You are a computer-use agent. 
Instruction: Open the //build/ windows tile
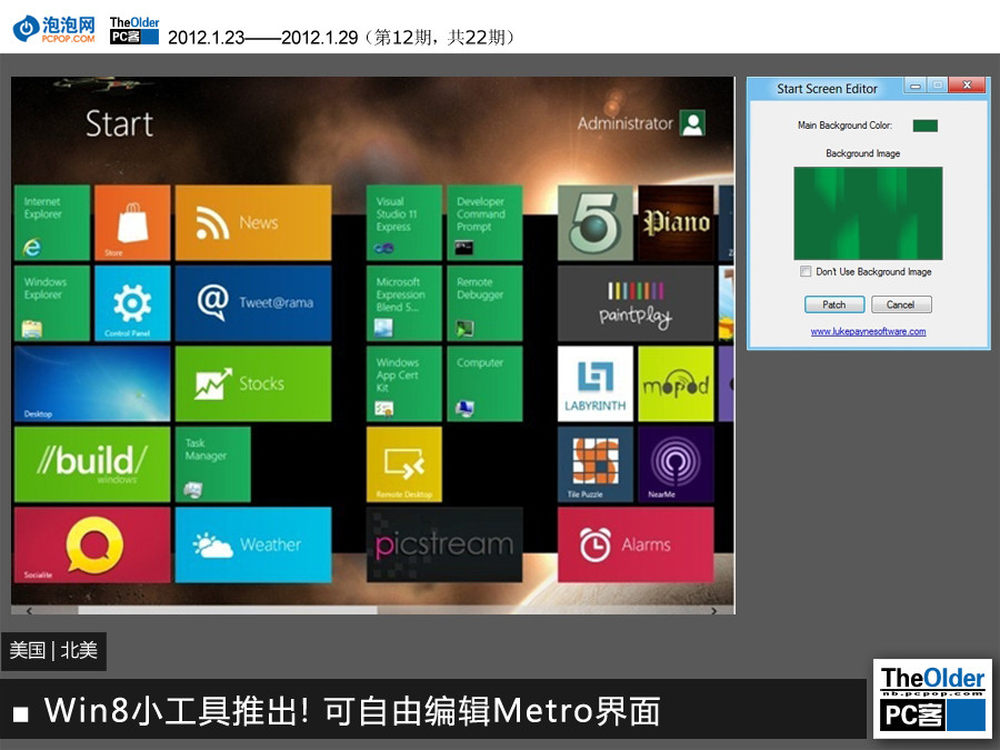pos(92,464)
